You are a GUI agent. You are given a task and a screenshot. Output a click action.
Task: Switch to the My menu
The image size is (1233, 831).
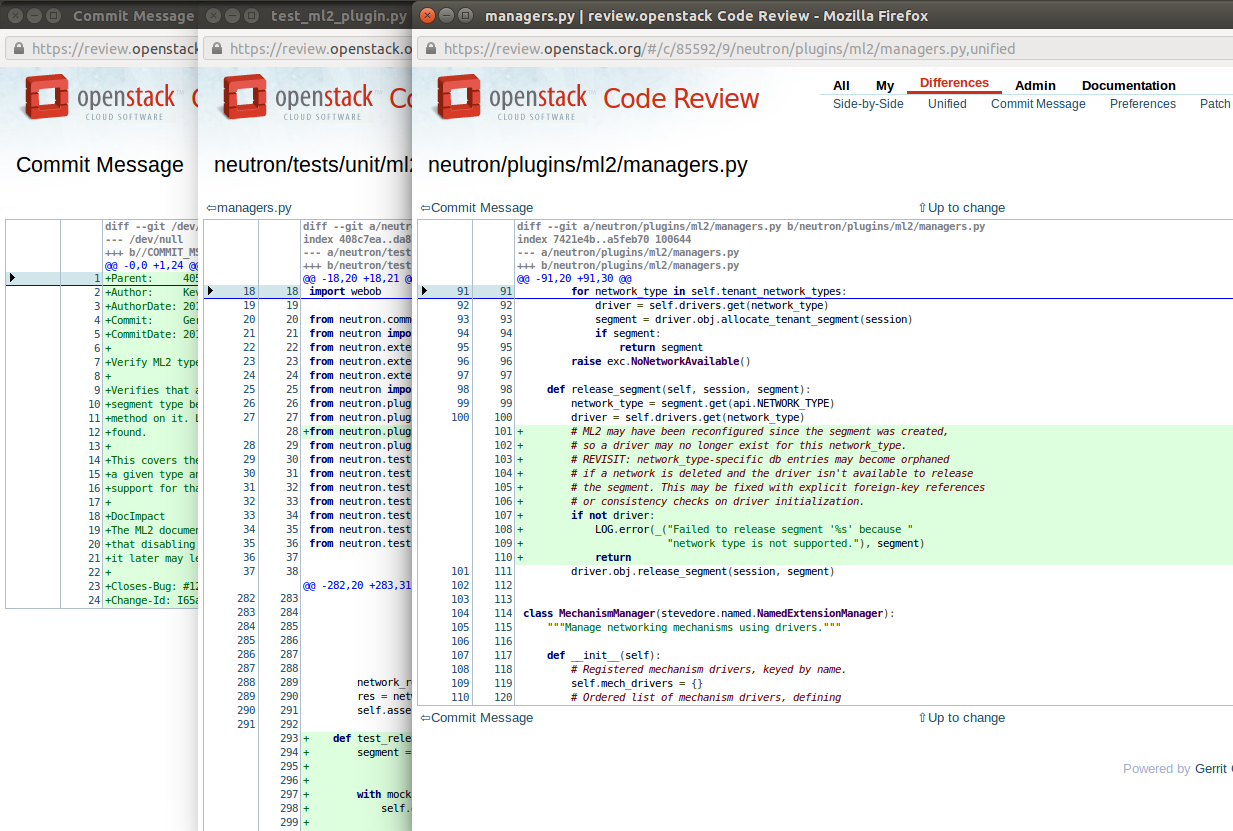[x=885, y=85]
